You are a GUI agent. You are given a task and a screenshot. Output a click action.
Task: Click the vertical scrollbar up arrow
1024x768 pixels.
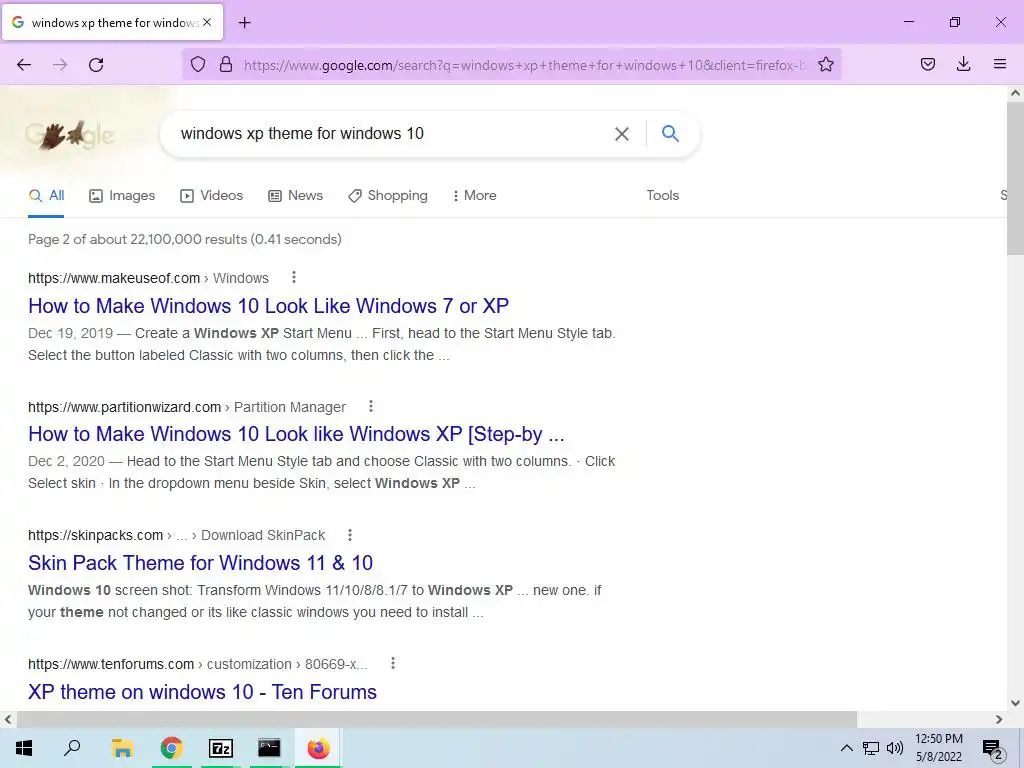point(1015,93)
